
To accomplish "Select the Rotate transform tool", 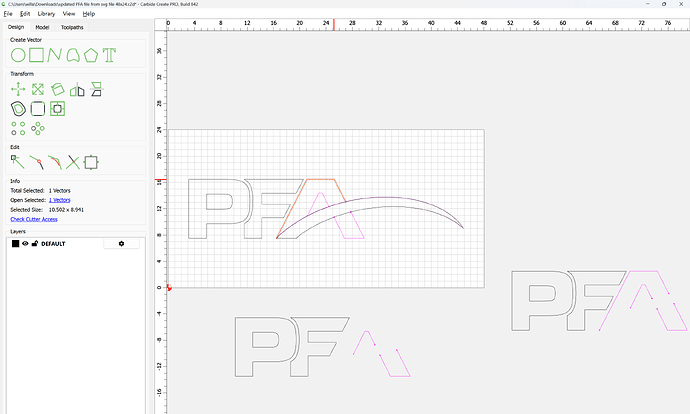I will coord(57,89).
